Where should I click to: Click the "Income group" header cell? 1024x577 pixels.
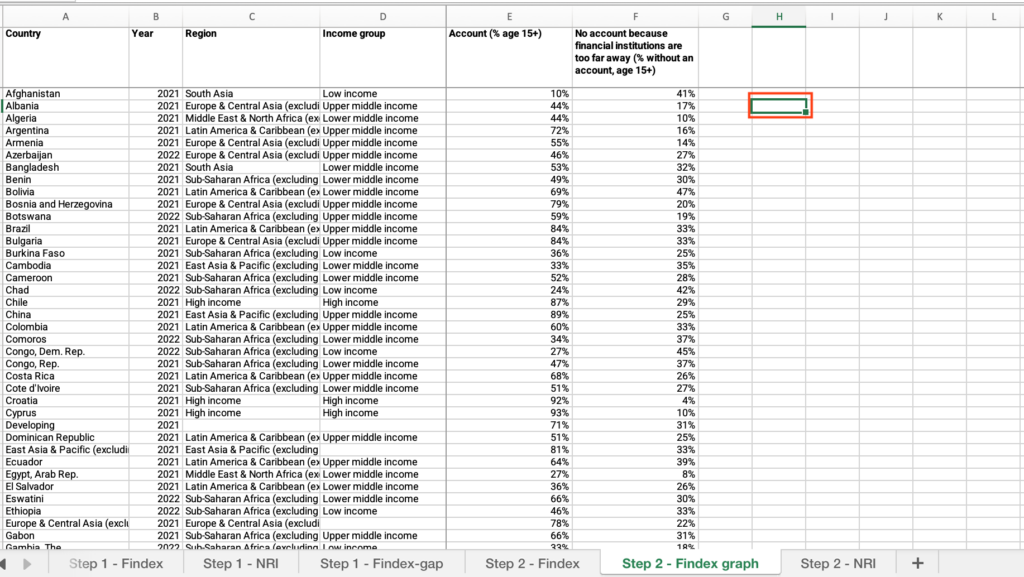click(x=383, y=57)
